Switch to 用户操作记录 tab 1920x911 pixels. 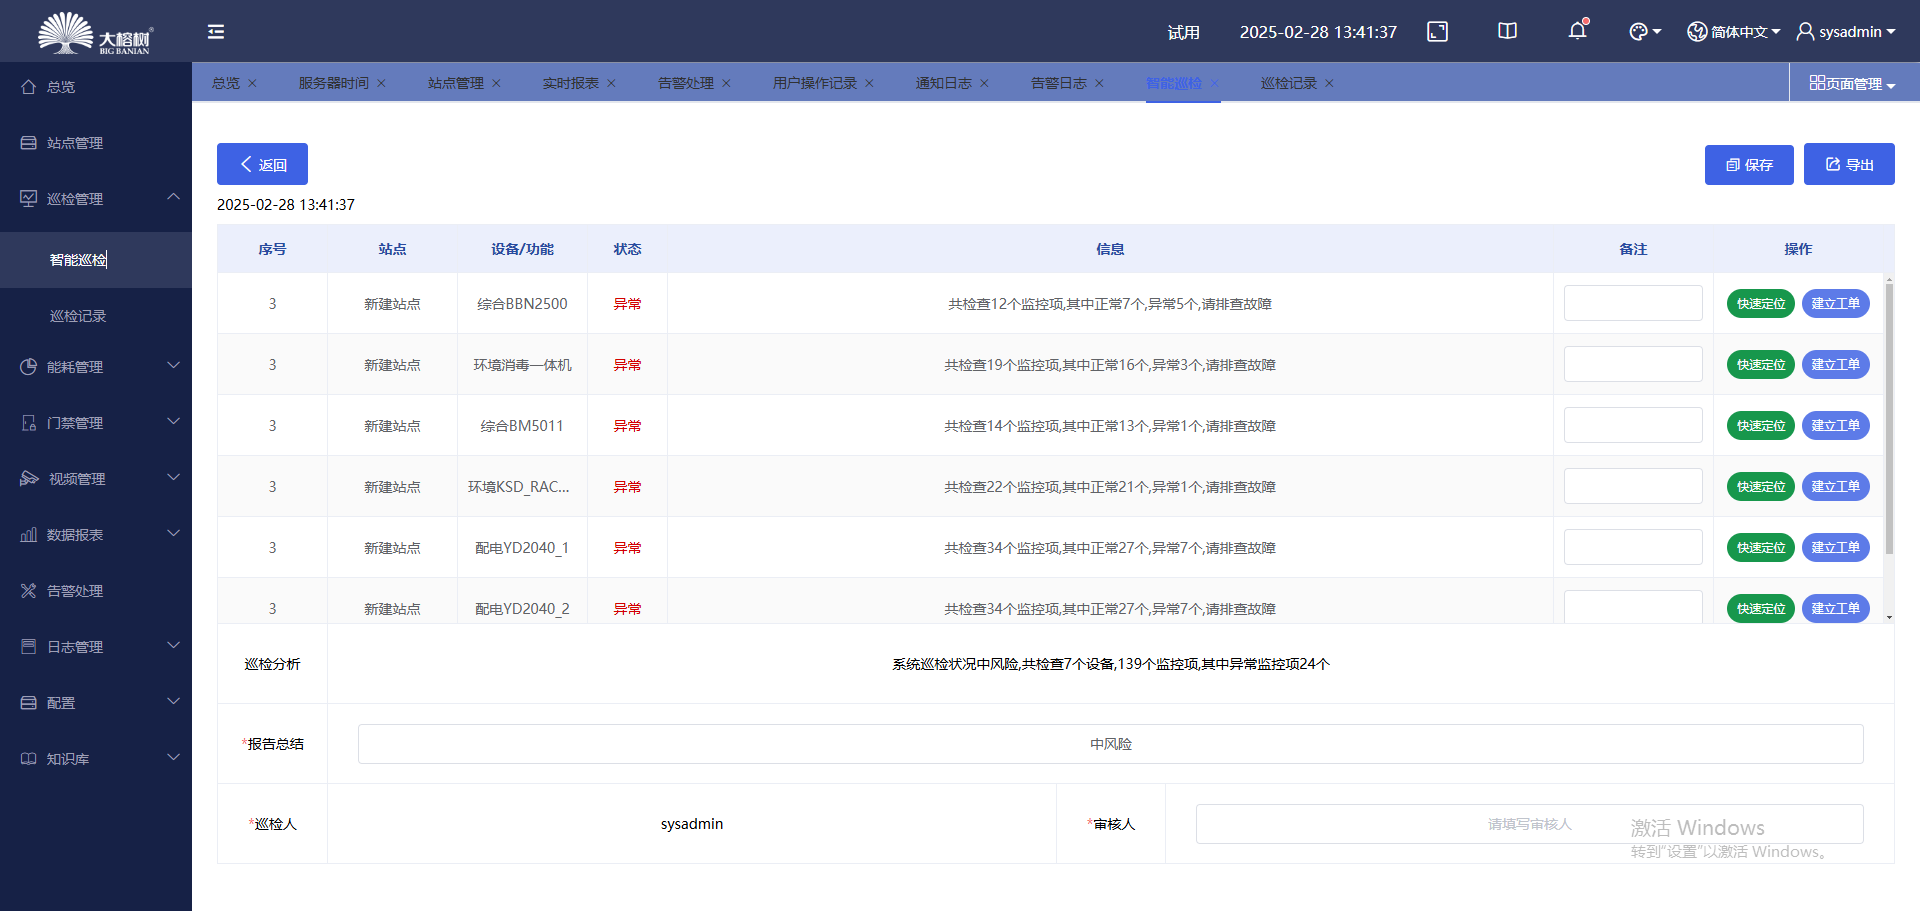click(815, 83)
